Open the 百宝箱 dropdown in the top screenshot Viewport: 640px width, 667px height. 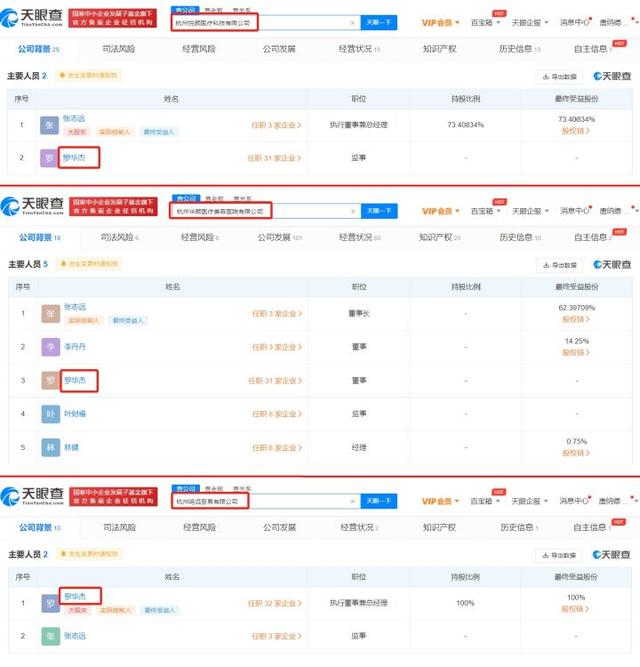(485, 23)
